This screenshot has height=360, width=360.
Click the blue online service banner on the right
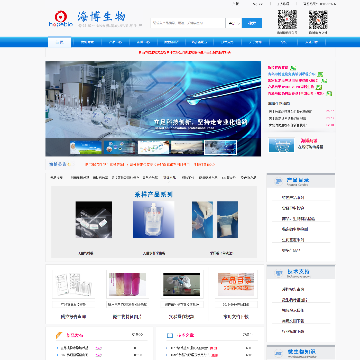pyautogui.click(x=281, y=145)
